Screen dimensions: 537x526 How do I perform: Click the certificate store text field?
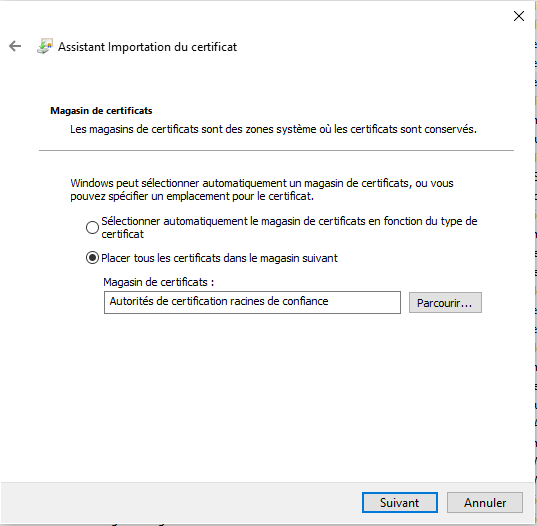[252, 302]
